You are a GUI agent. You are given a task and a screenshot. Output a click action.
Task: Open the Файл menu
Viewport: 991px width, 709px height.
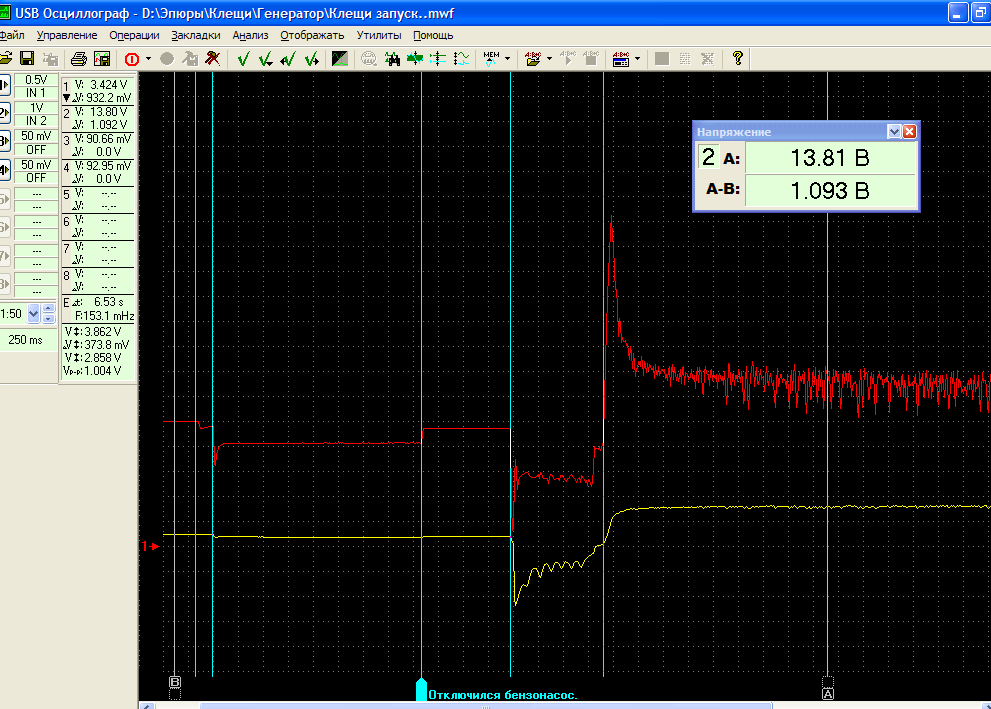pos(12,35)
